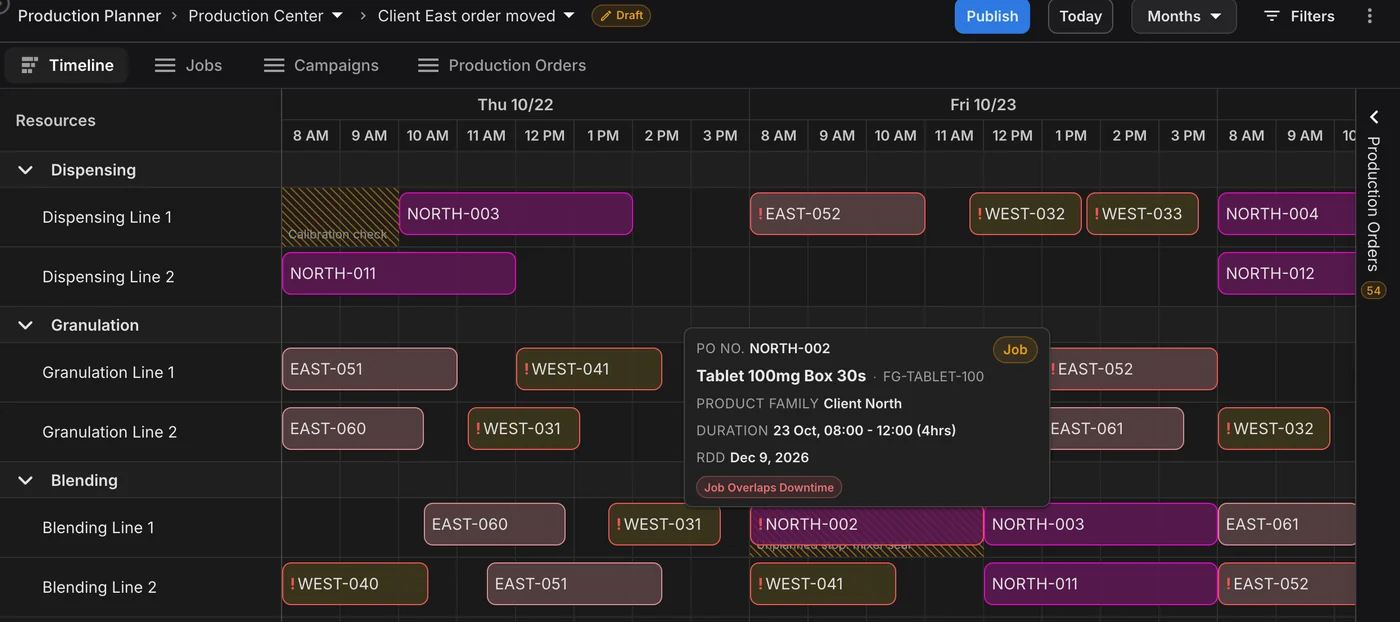
Task: Open the Client East order moved dropdown
Action: click(x=569, y=16)
